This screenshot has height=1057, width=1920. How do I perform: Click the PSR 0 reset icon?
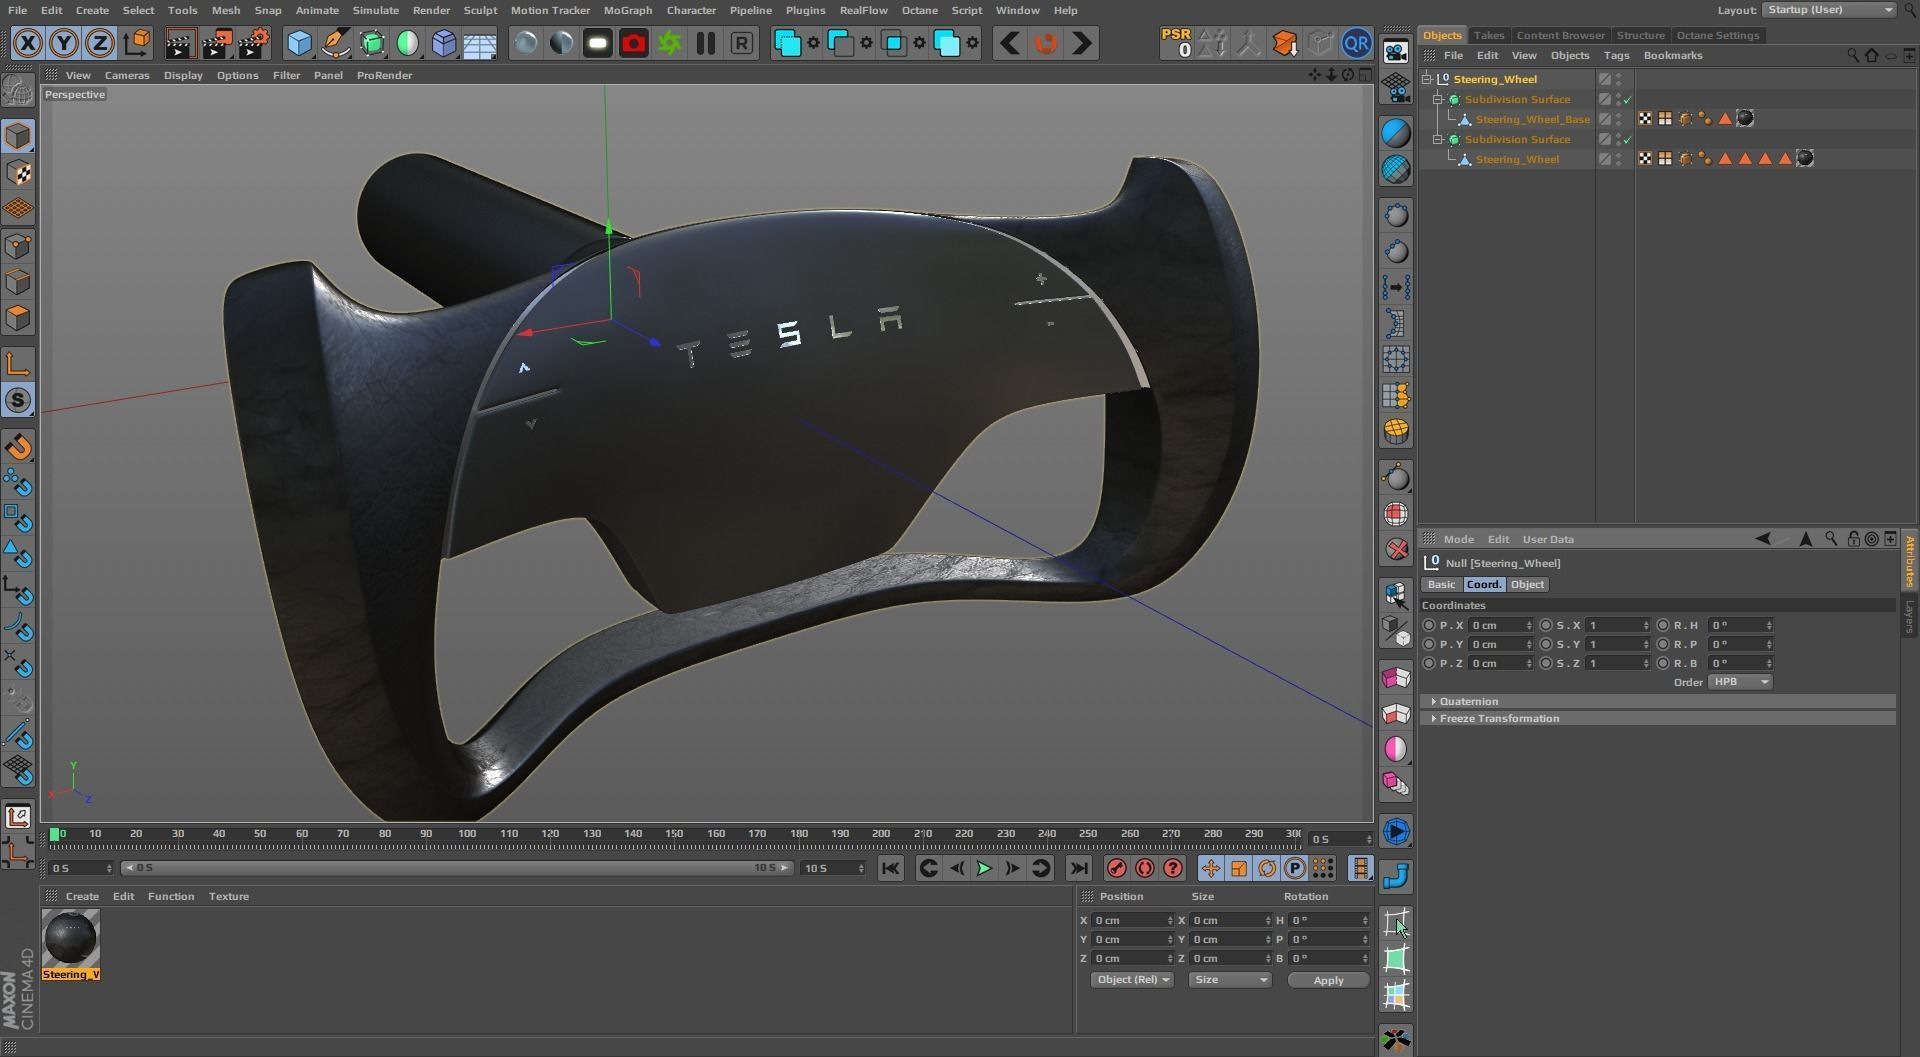(x=1177, y=43)
